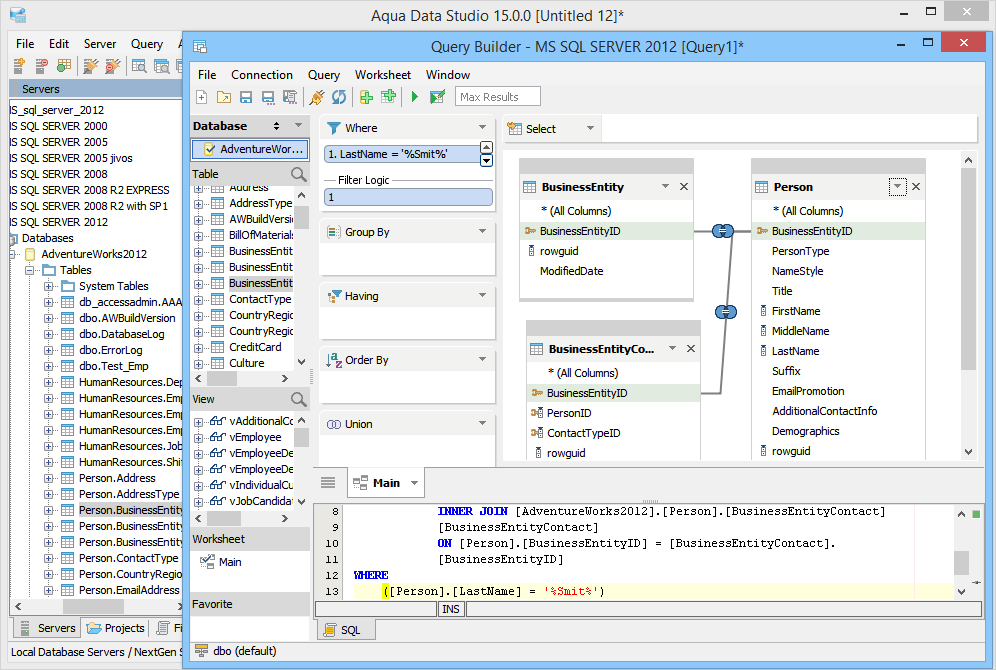996x670 pixels.
Task: Click Max Results input field
Action: pyautogui.click(x=498, y=97)
